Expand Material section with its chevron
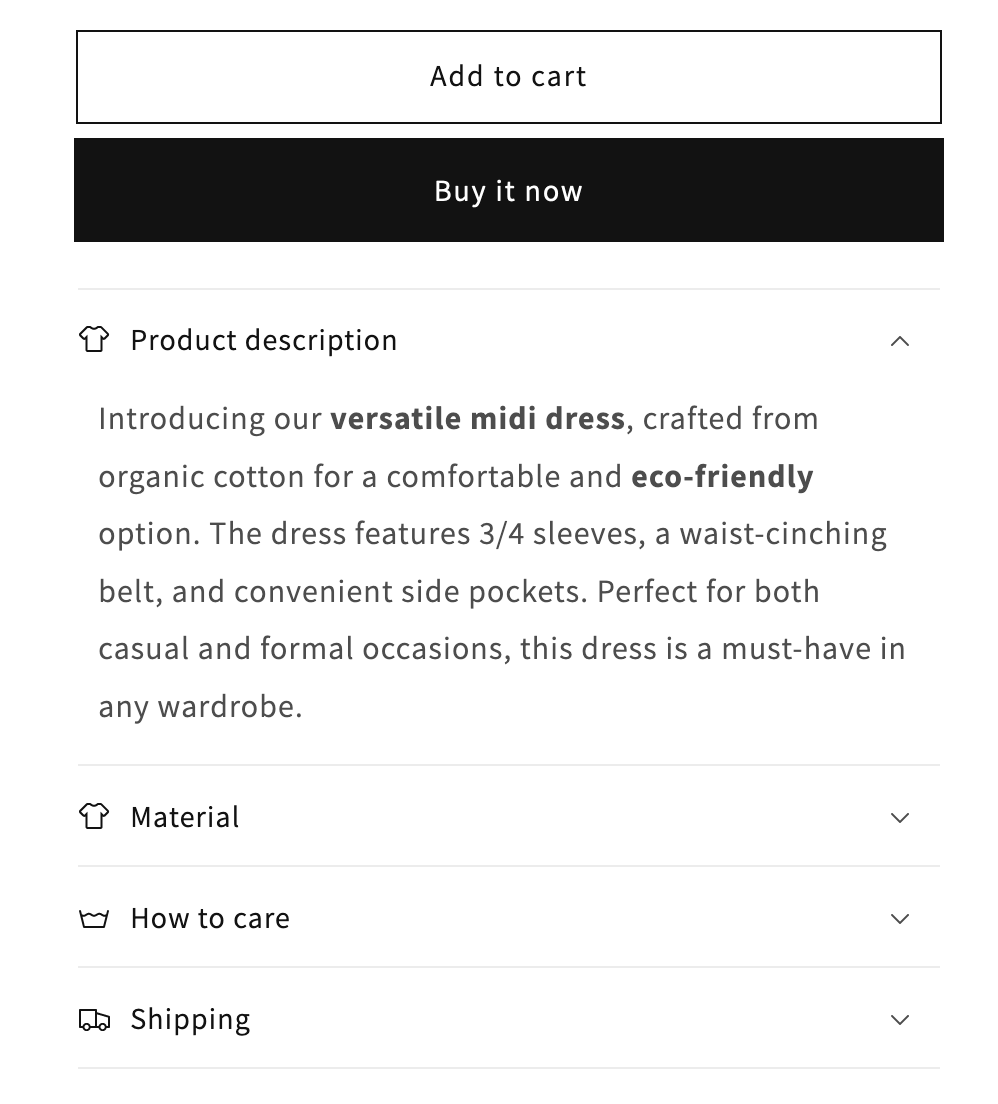998x1104 pixels. [900, 818]
